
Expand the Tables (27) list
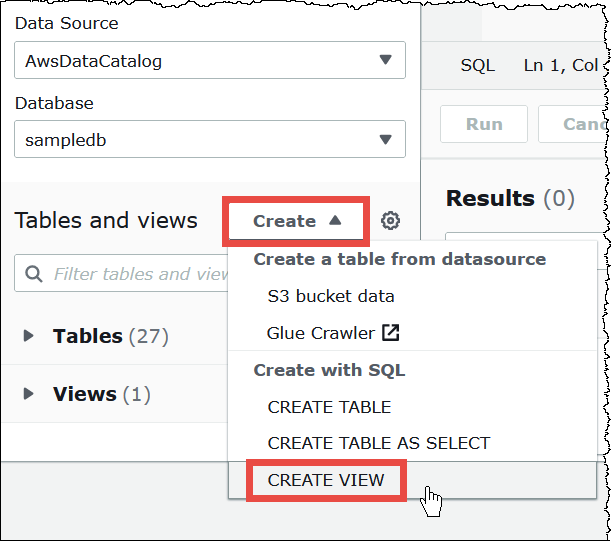tap(29, 337)
